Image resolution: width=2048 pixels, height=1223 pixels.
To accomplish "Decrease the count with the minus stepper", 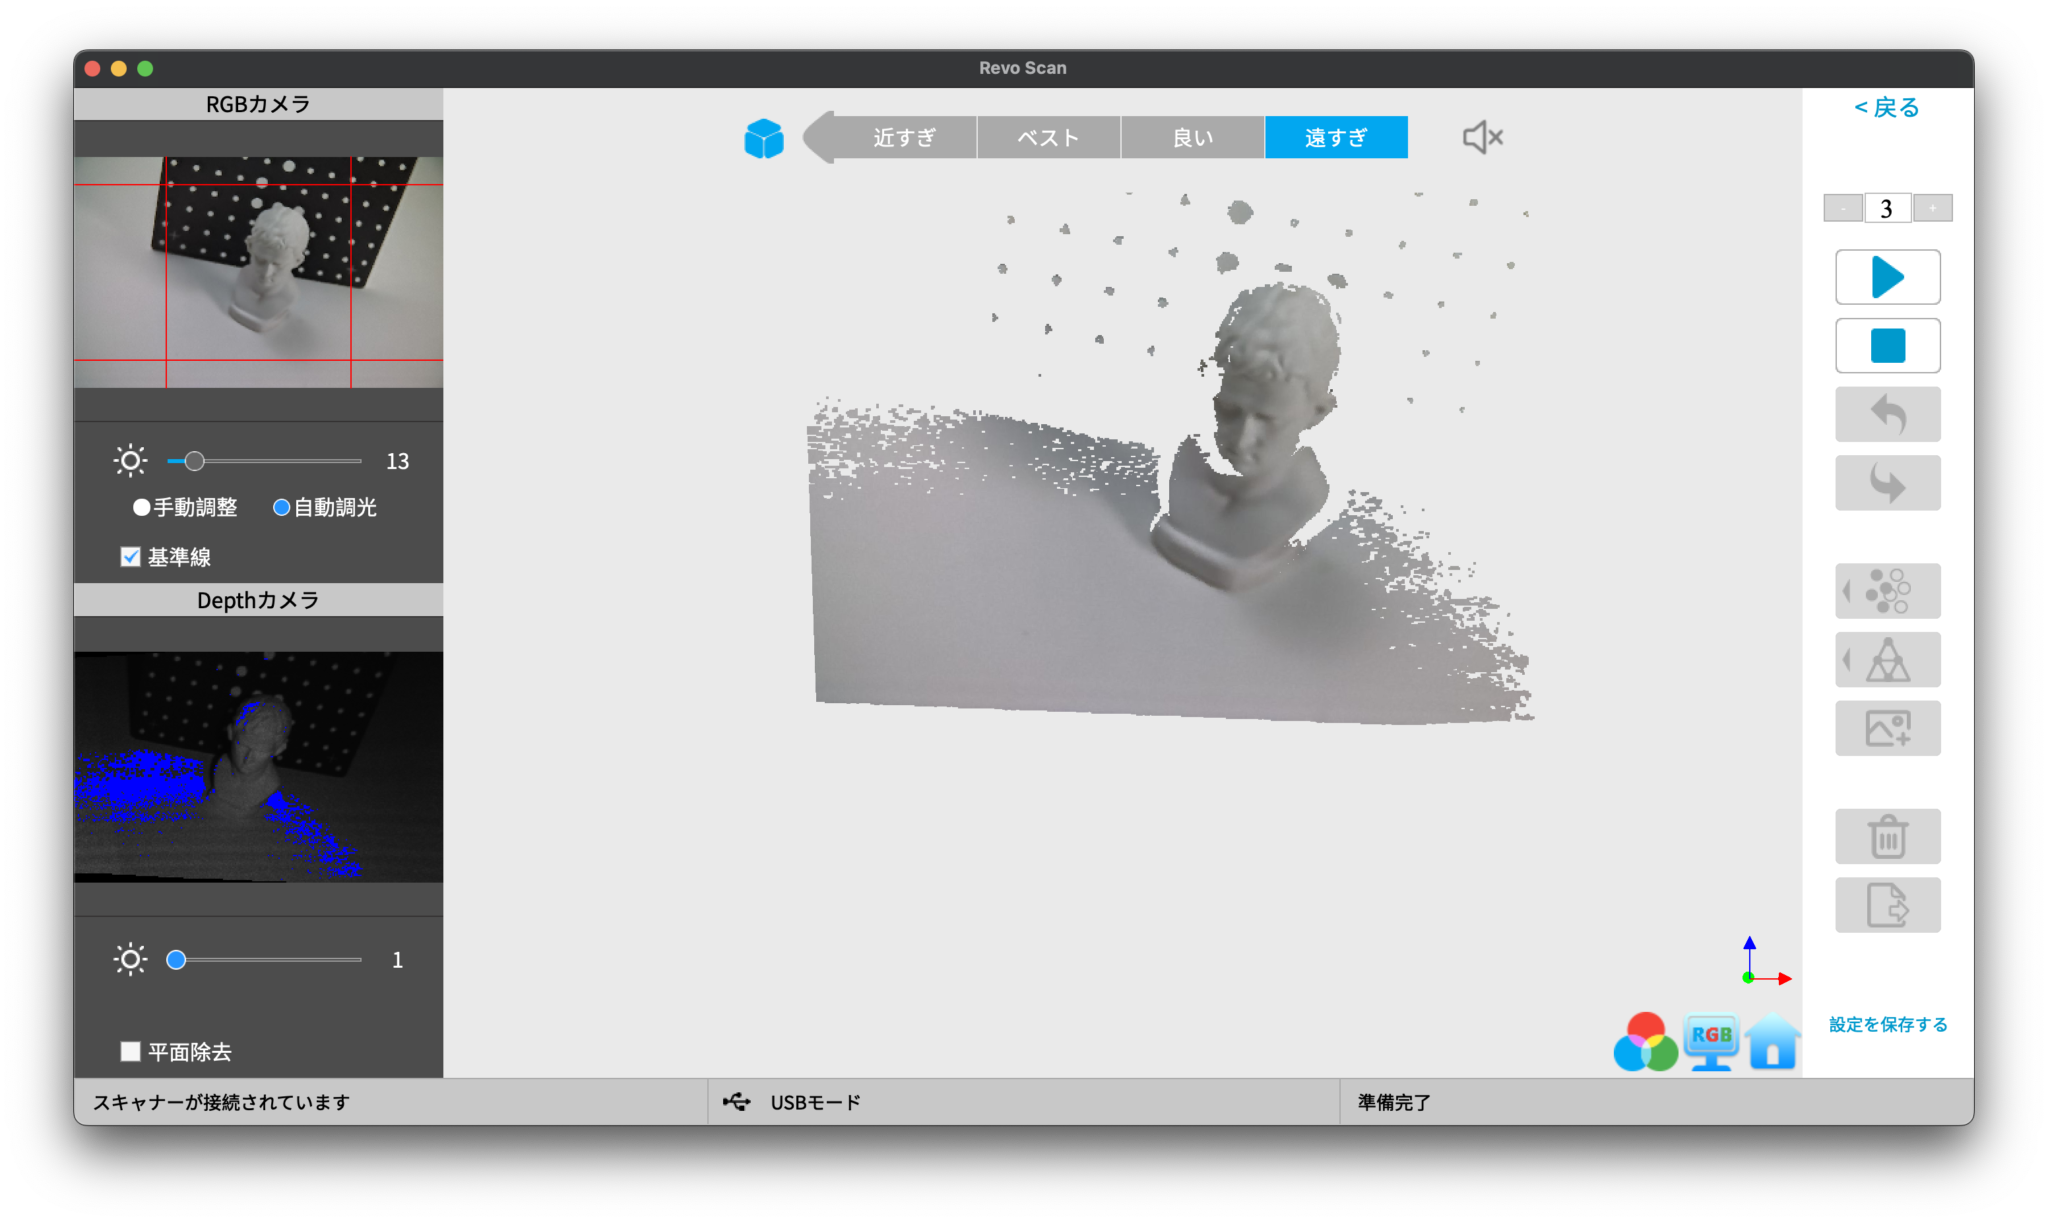I will [1843, 208].
